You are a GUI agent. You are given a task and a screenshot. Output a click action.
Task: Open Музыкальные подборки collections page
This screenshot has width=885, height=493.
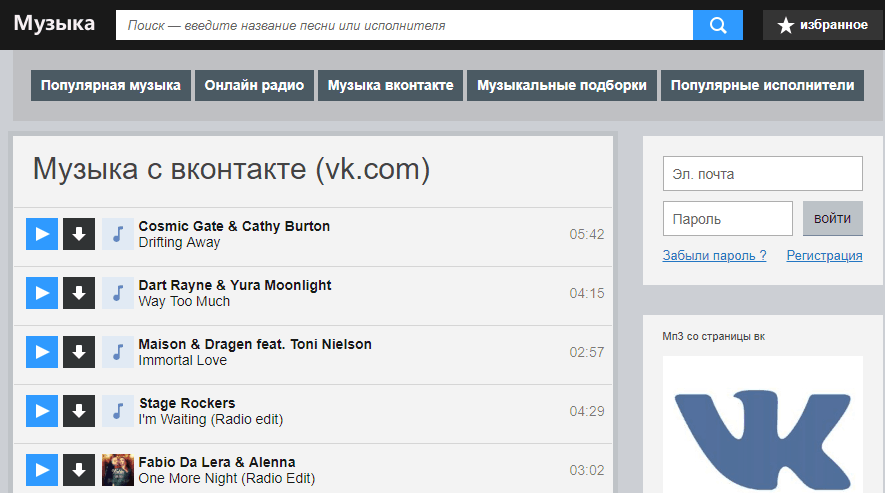coord(562,86)
